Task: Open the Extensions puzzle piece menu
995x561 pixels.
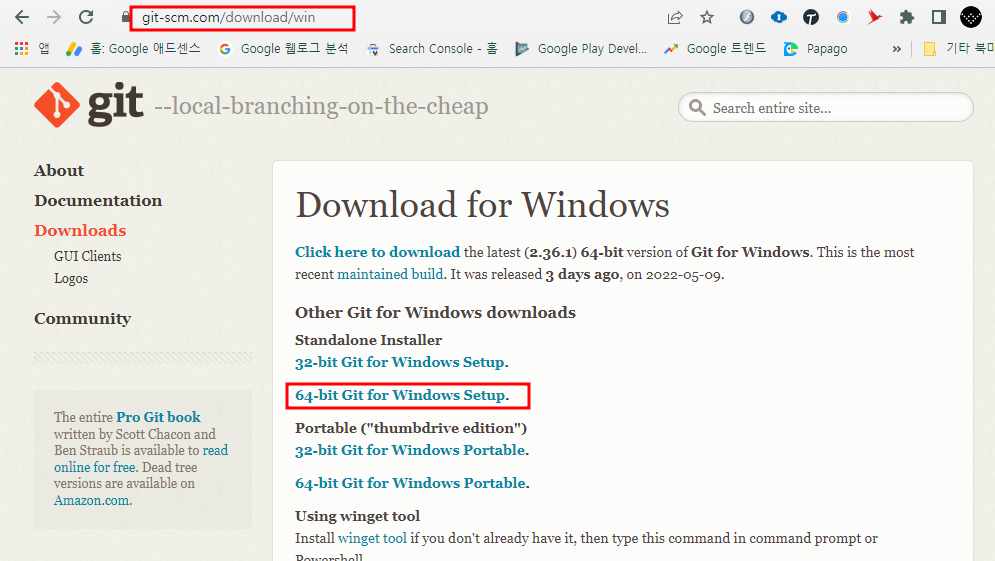Action: [907, 17]
